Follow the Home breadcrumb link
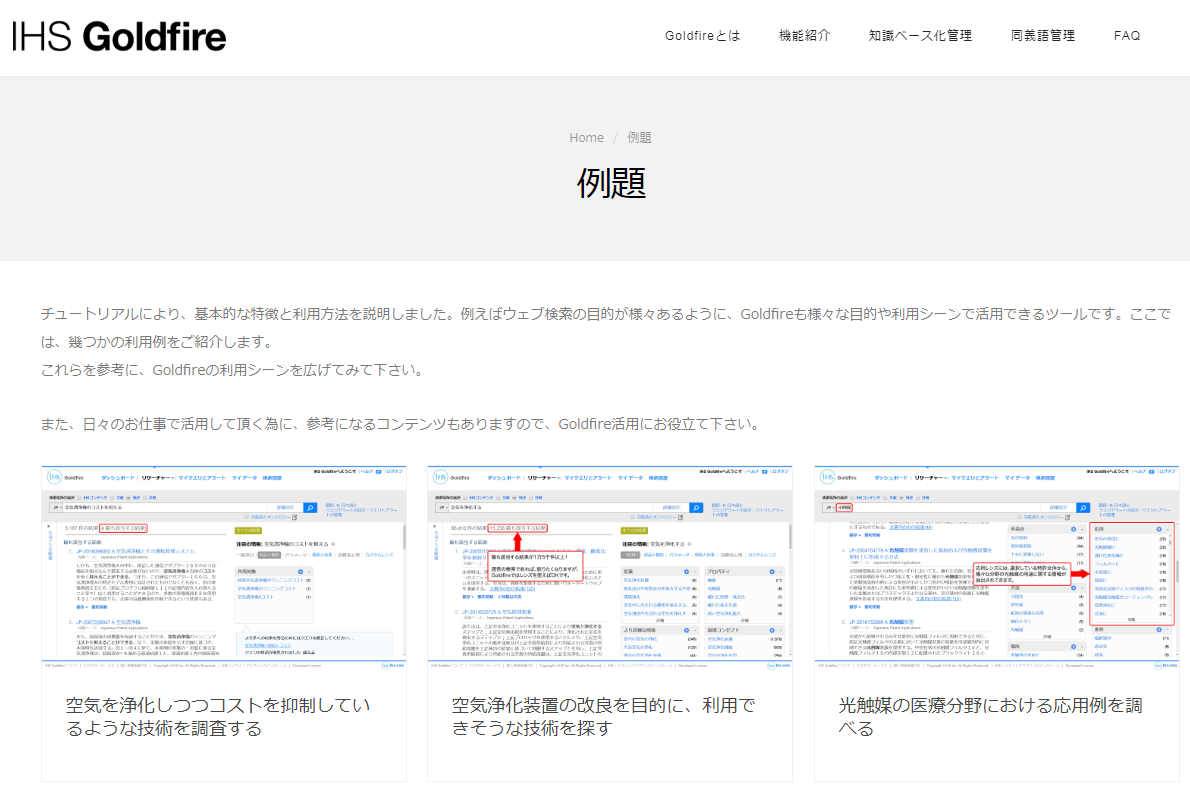1190x788 pixels. pos(587,137)
